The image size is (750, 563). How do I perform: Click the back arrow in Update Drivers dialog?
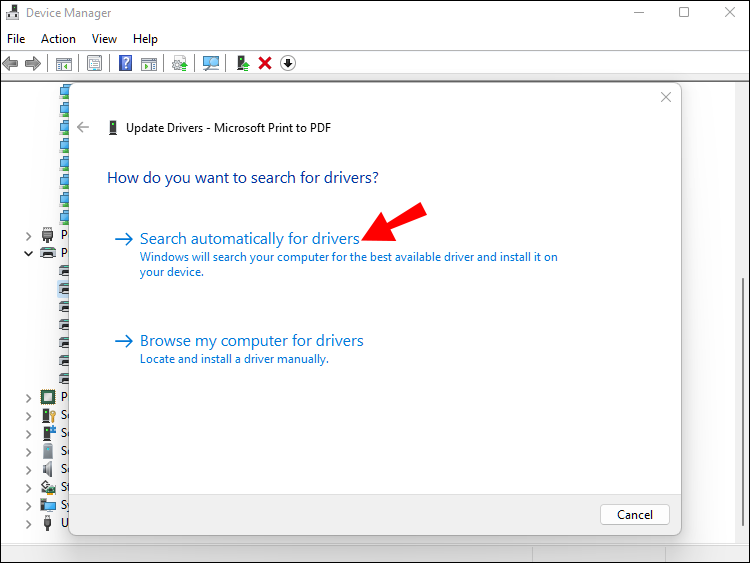tap(83, 127)
